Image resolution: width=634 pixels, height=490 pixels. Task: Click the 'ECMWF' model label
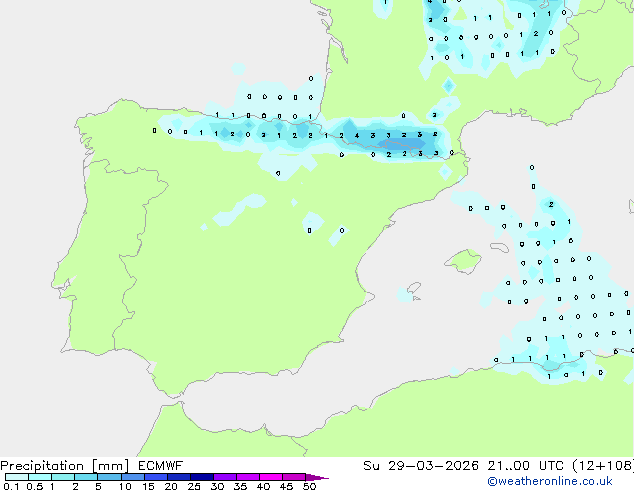pyautogui.click(x=161, y=466)
